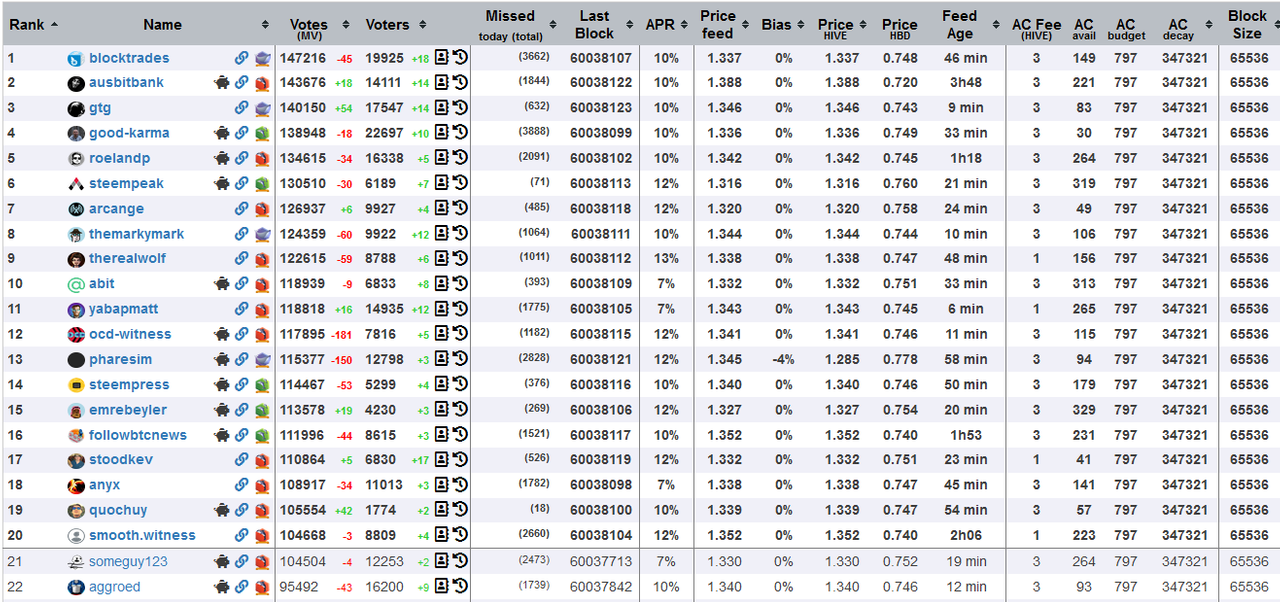Click the Block Size column header
The height and width of the screenshot is (602, 1280).
1247,24
